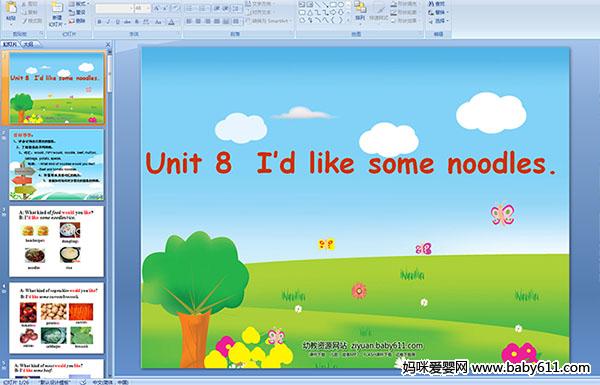Toggle Strikethrough formatting

[127, 22]
